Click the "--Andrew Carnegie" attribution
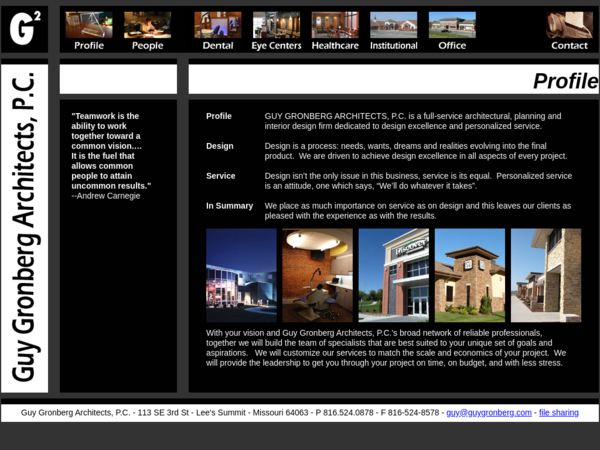This screenshot has width=600, height=450. pos(106,196)
